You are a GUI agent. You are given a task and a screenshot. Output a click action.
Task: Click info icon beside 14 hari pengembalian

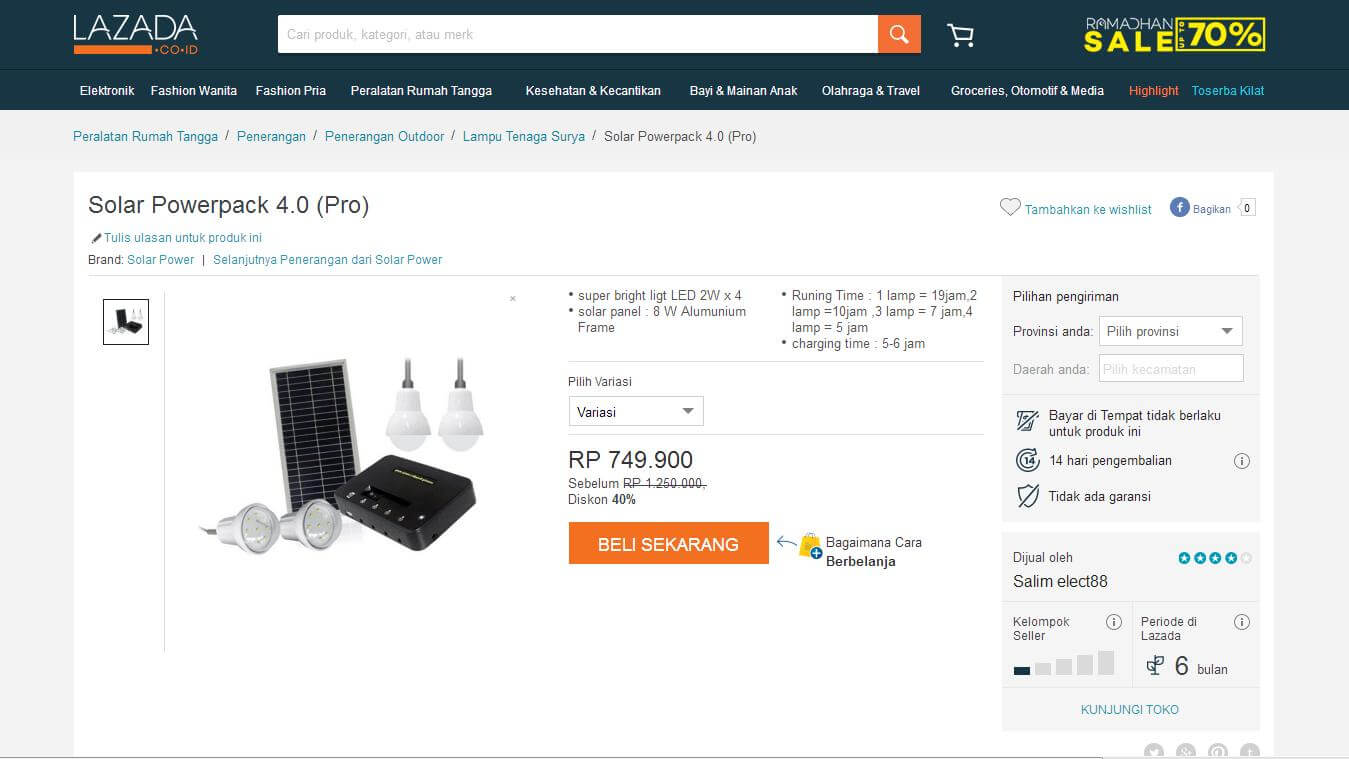[1242, 461]
